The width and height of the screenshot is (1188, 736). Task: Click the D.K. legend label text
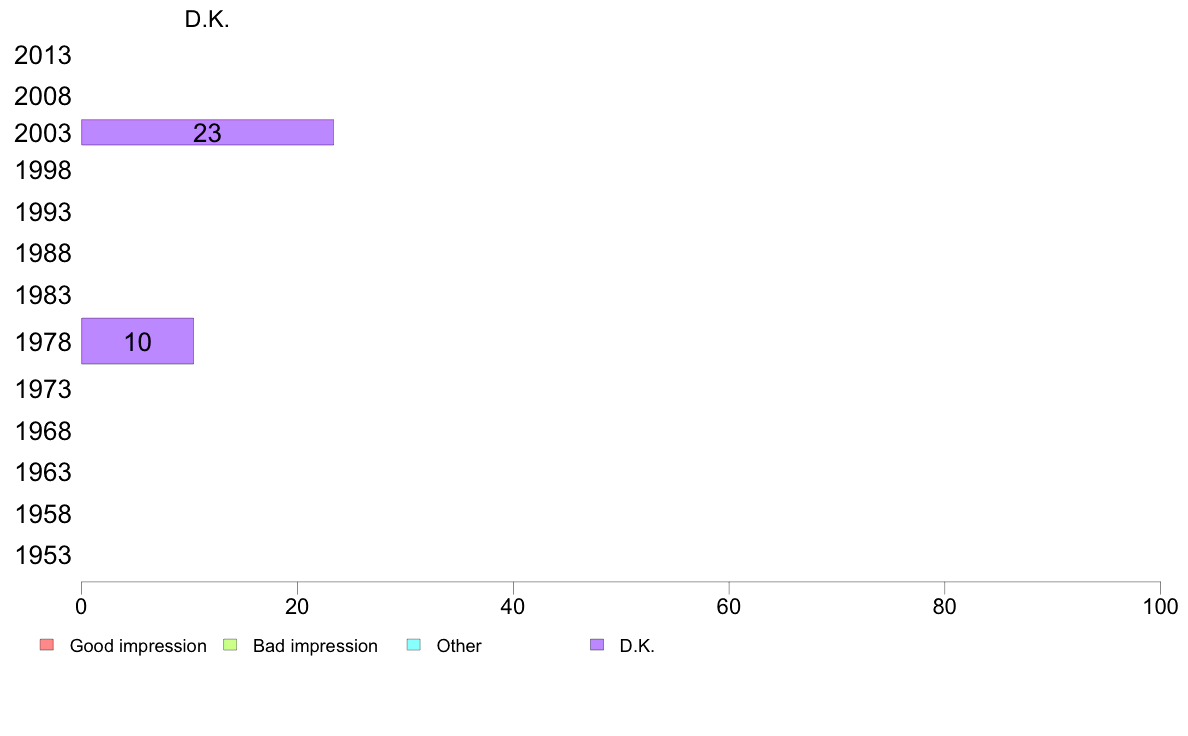tap(636, 646)
